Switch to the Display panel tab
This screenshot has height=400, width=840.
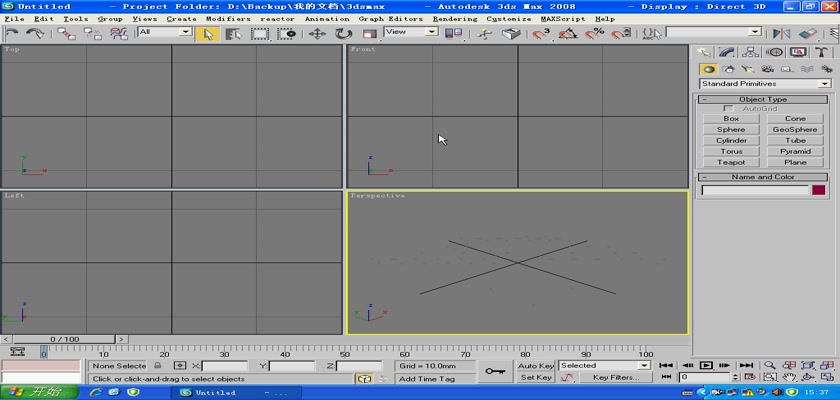point(798,52)
